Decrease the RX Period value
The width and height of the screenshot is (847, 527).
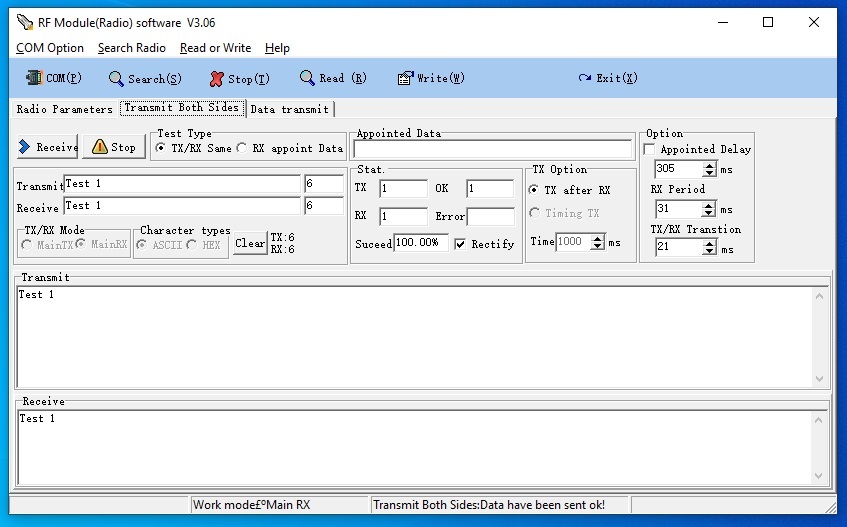coord(709,213)
